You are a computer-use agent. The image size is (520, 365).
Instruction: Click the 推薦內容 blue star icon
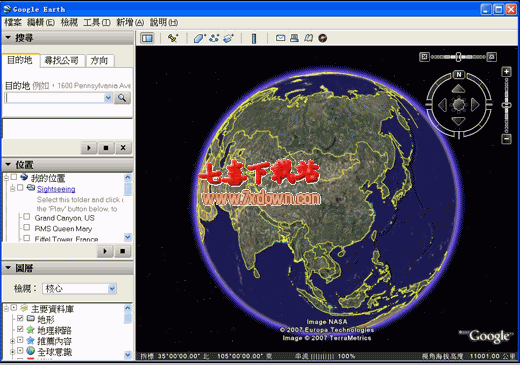click(31, 340)
